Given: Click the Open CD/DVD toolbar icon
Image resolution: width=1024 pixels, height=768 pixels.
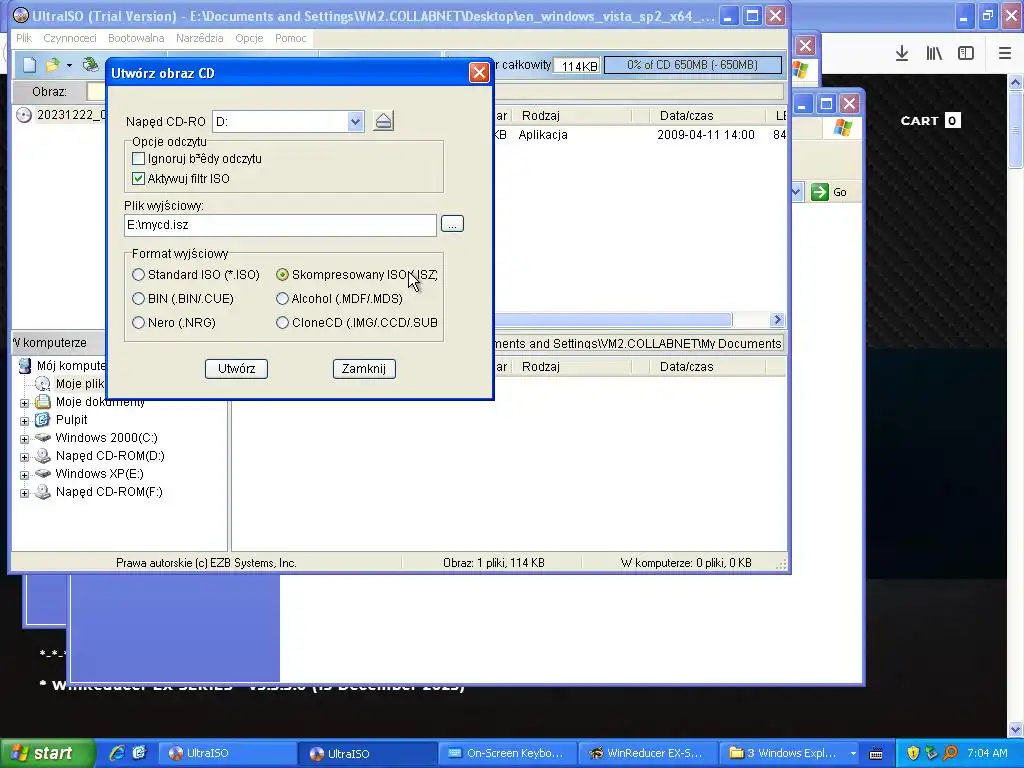Looking at the screenshot, I should coord(90,64).
